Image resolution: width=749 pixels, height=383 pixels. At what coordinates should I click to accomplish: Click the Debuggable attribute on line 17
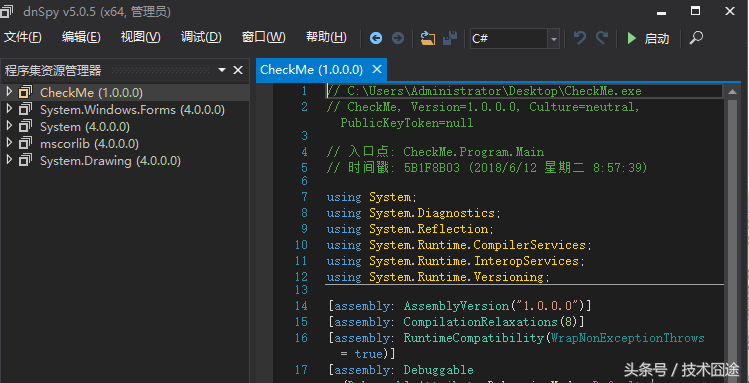point(439,370)
